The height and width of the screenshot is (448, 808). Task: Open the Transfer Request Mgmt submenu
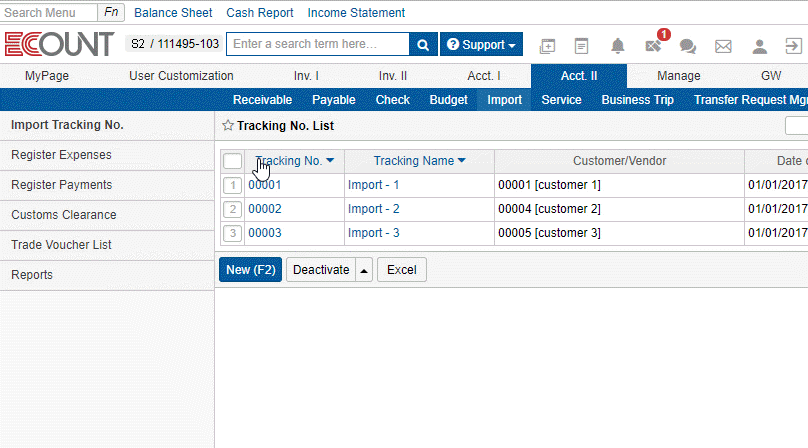pyautogui.click(x=750, y=99)
